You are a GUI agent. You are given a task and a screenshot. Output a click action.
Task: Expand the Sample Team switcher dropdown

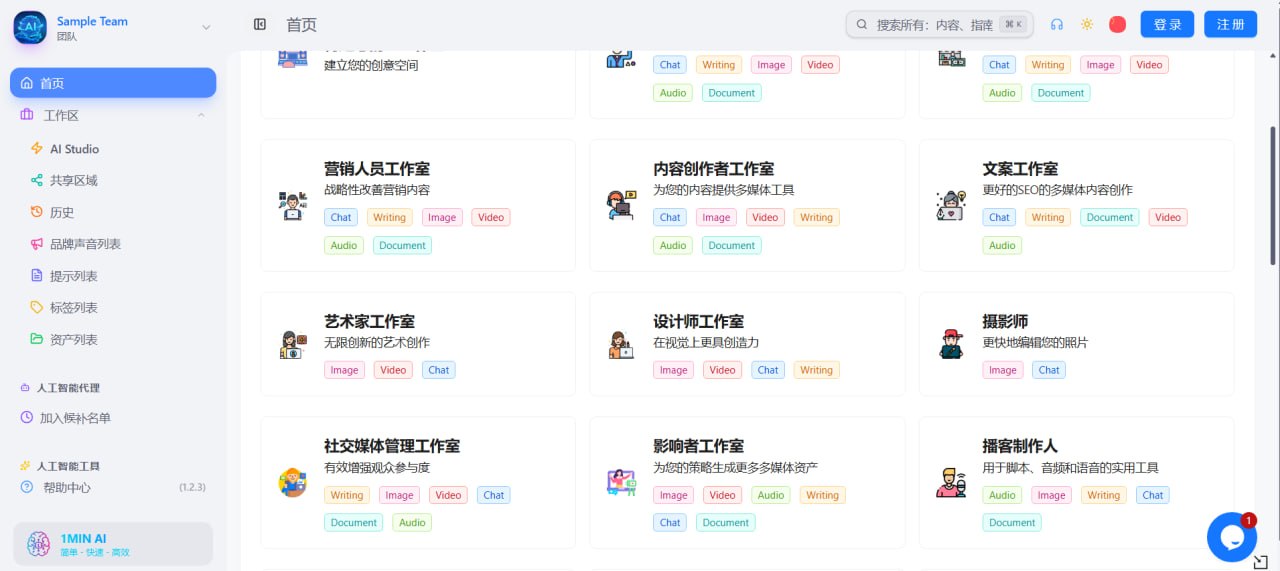point(206,28)
